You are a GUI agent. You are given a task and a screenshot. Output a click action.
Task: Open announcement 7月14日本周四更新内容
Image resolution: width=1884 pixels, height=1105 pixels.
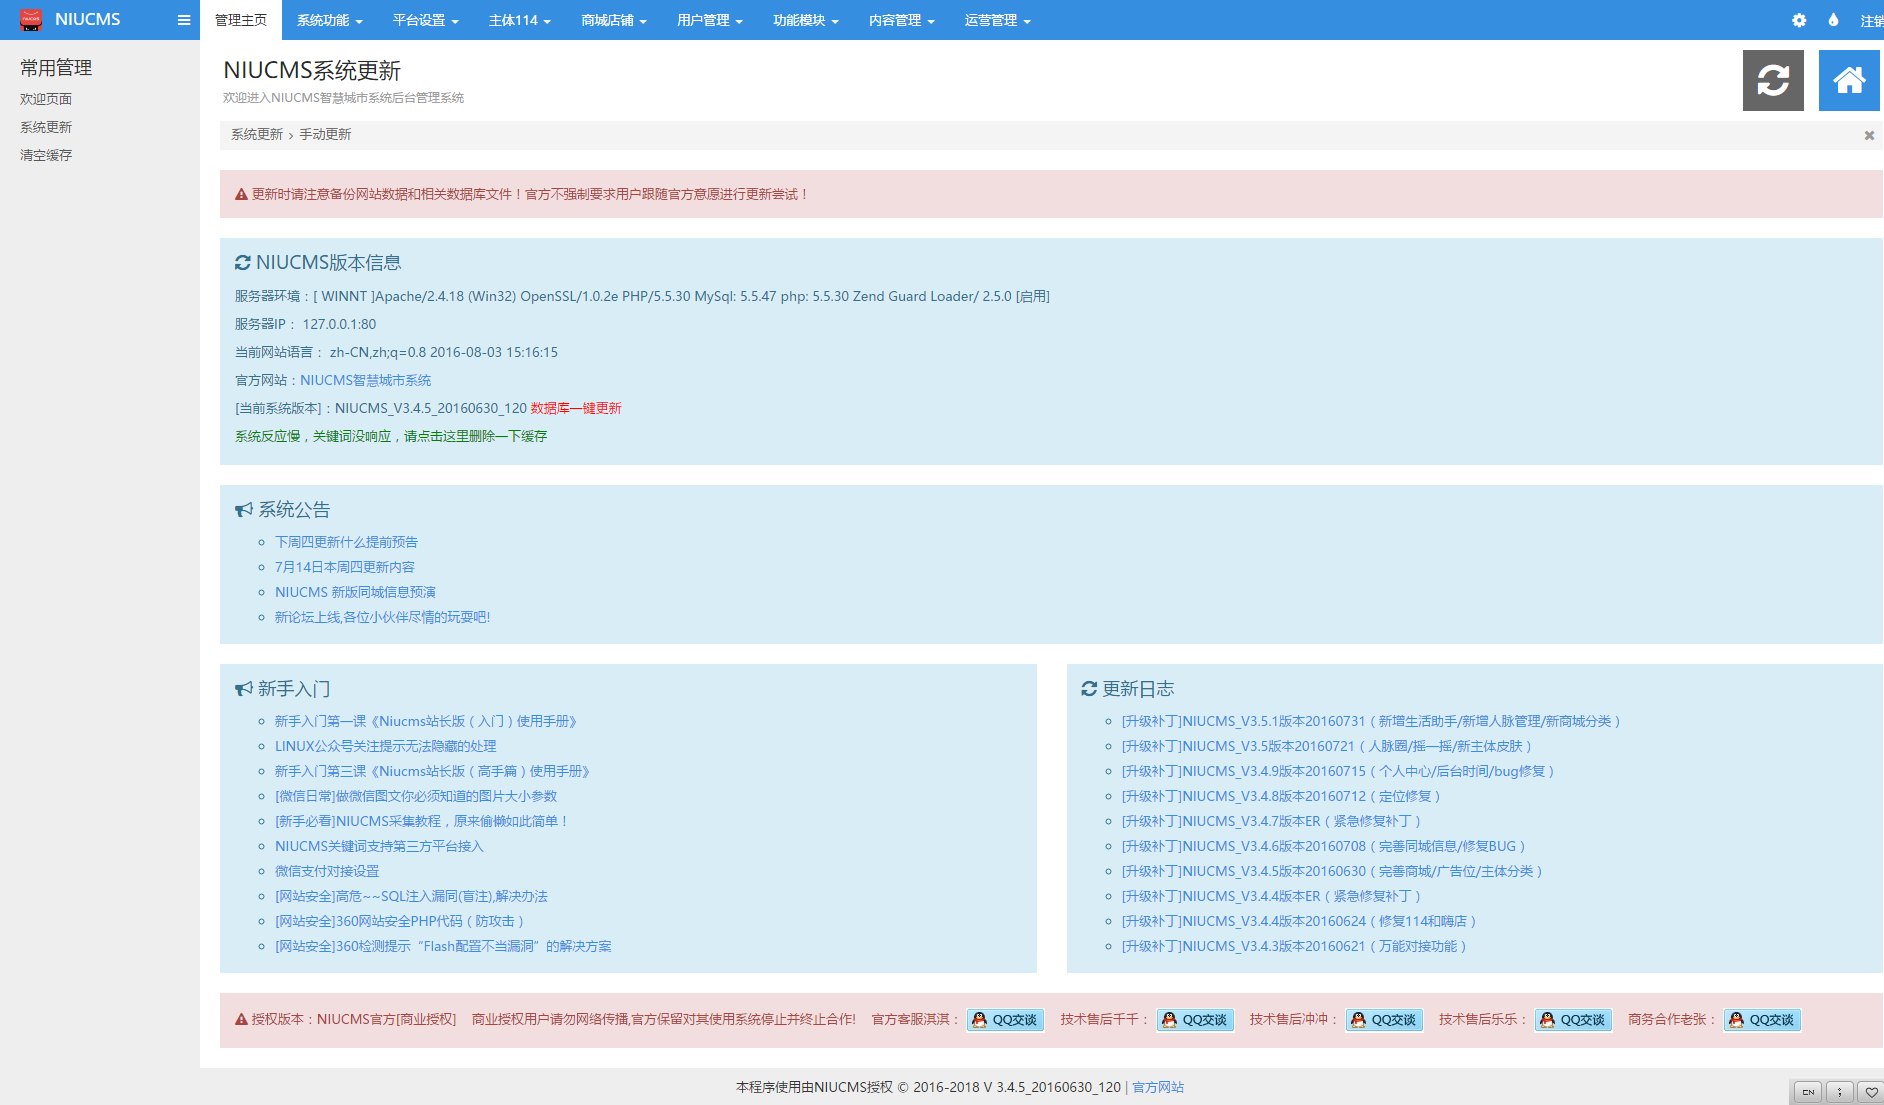click(x=345, y=567)
